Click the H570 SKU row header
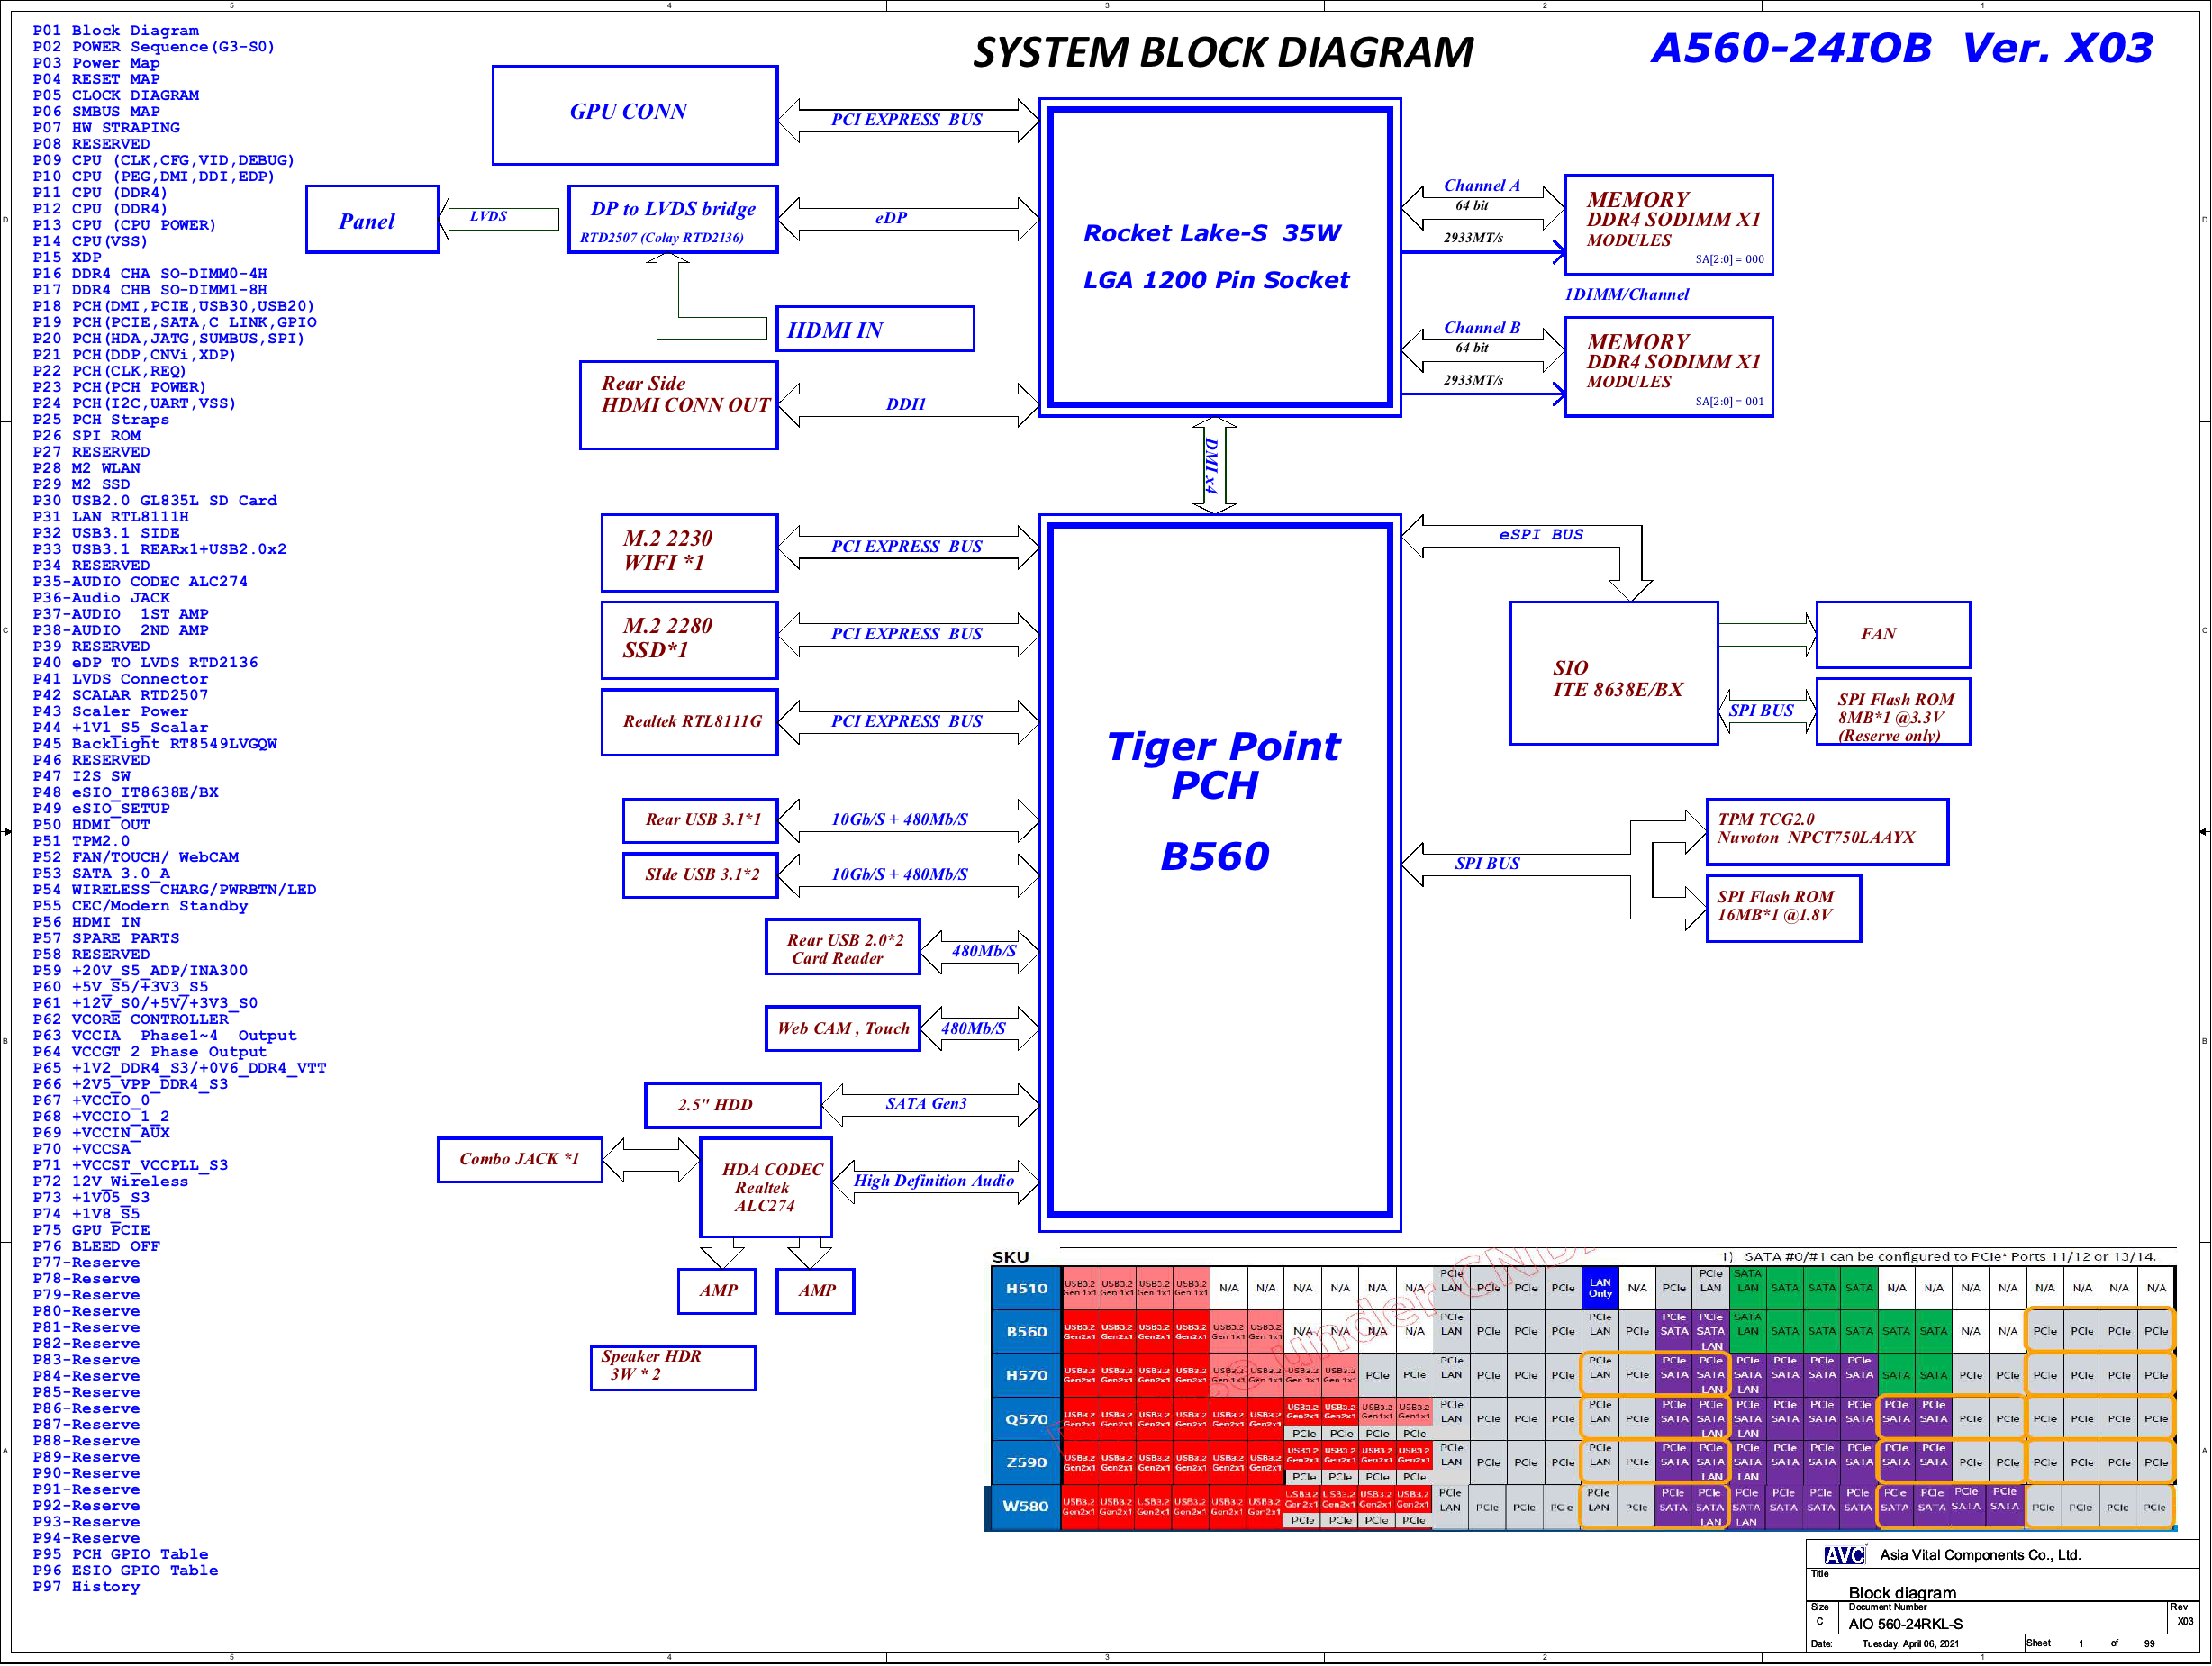Image resolution: width=2212 pixels, height=1666 pixels. (x=1026, y=1376)
